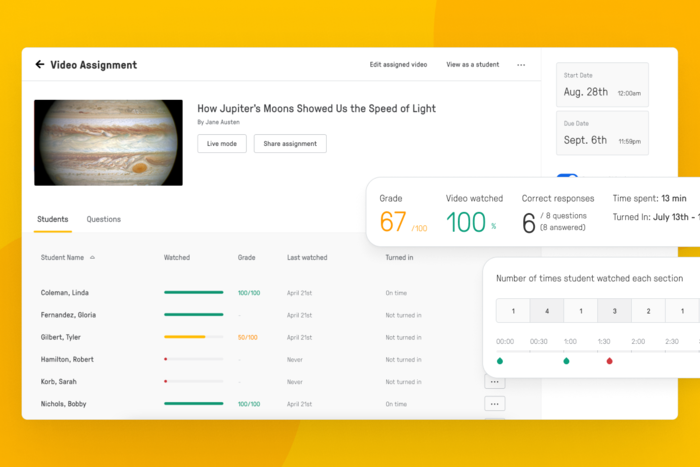Open the Start Date Aug. 28th picker
This screenshot has height=467, width=700.
click(602, 85)
